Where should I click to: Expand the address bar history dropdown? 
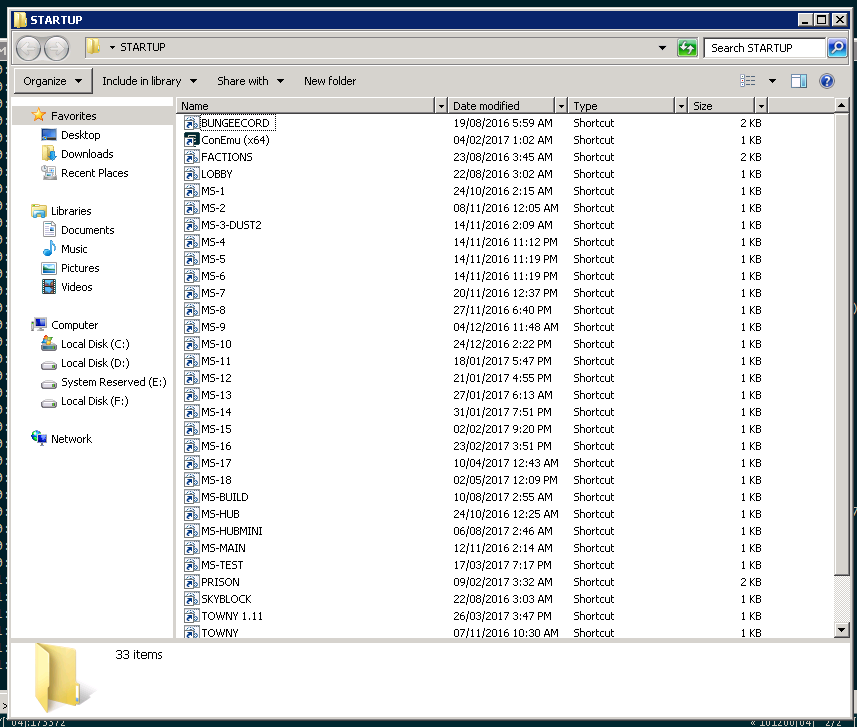coord(662,48)
